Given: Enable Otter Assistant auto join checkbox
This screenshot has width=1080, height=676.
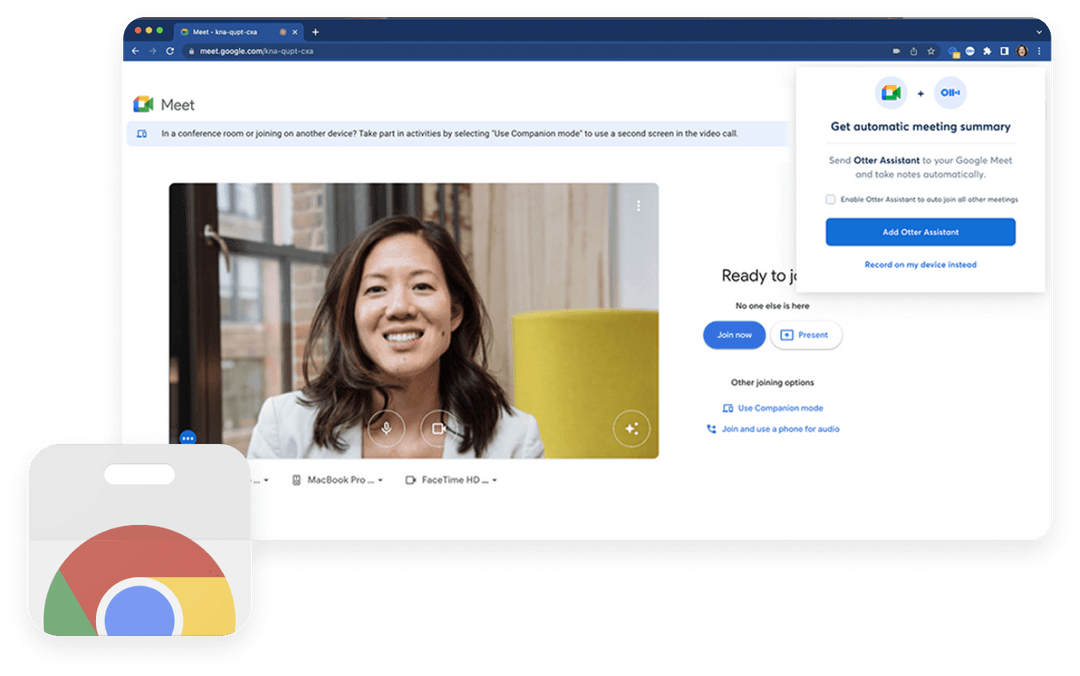Looking at the screenshot, I should coord(830,199).
